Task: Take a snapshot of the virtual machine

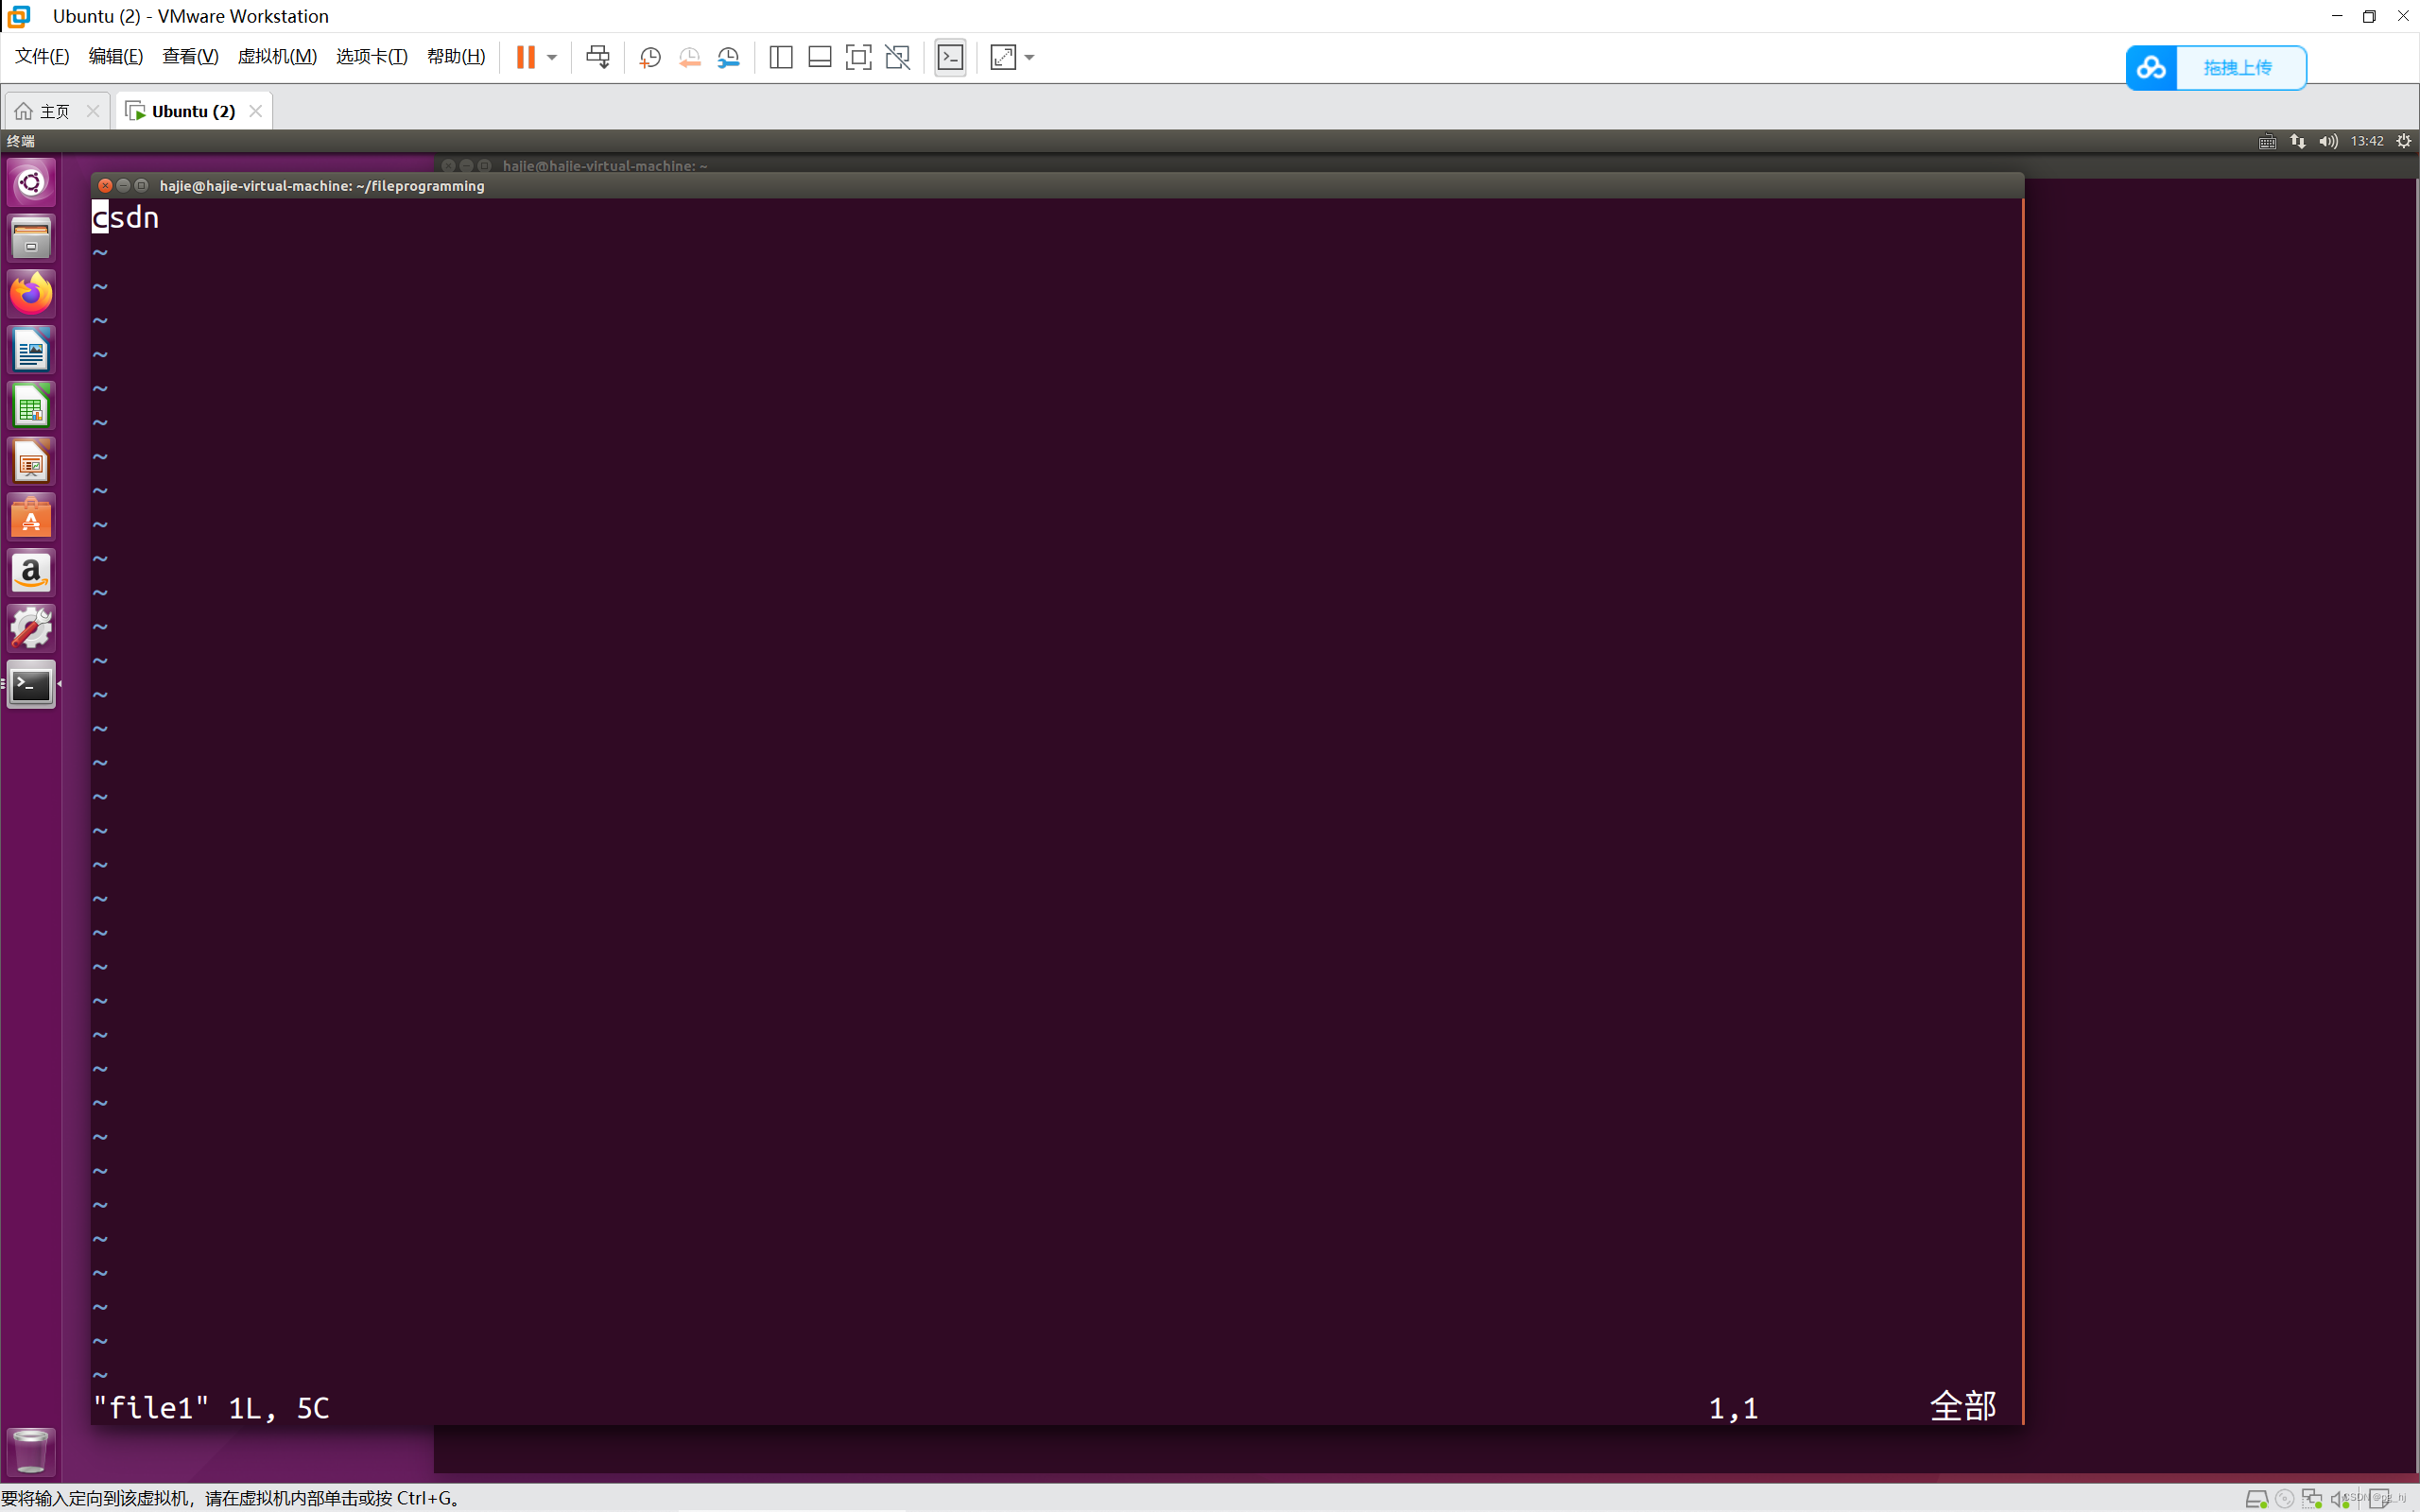Action: [649, 57]
